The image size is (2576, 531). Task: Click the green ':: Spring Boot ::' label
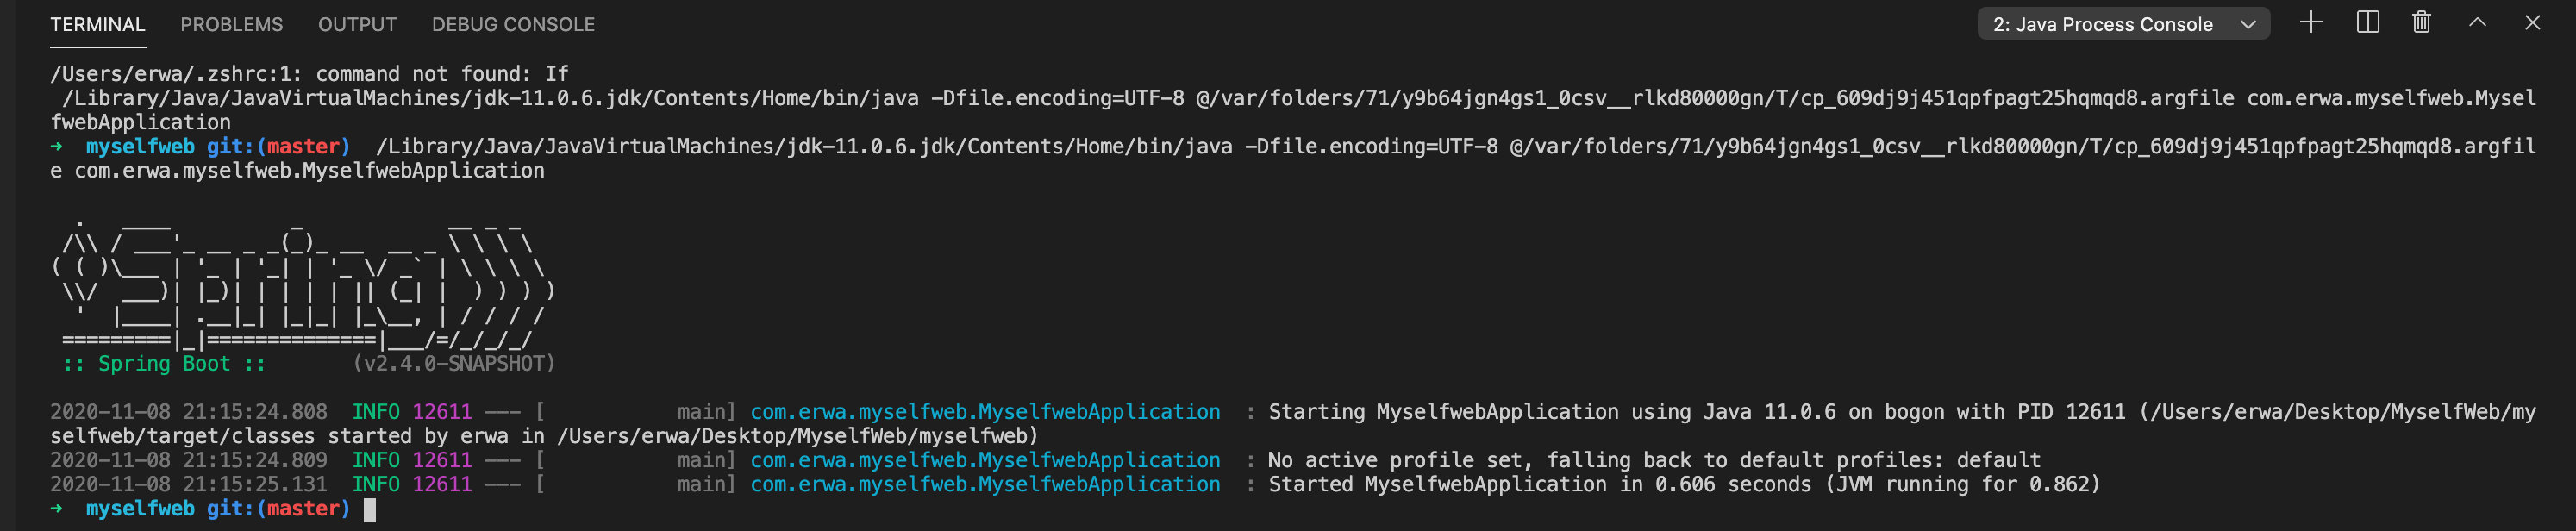pyautogui.click(x=164, y=364)
